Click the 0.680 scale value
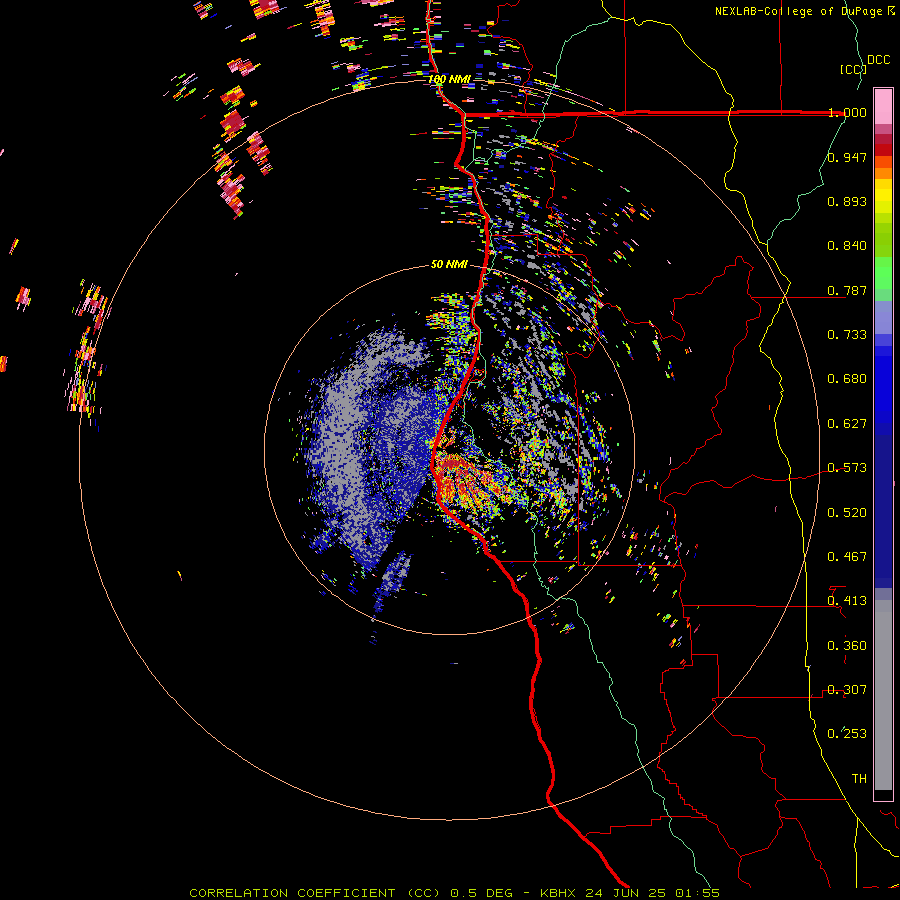Screen dimensions: 900x900 [x=847, y=379]
